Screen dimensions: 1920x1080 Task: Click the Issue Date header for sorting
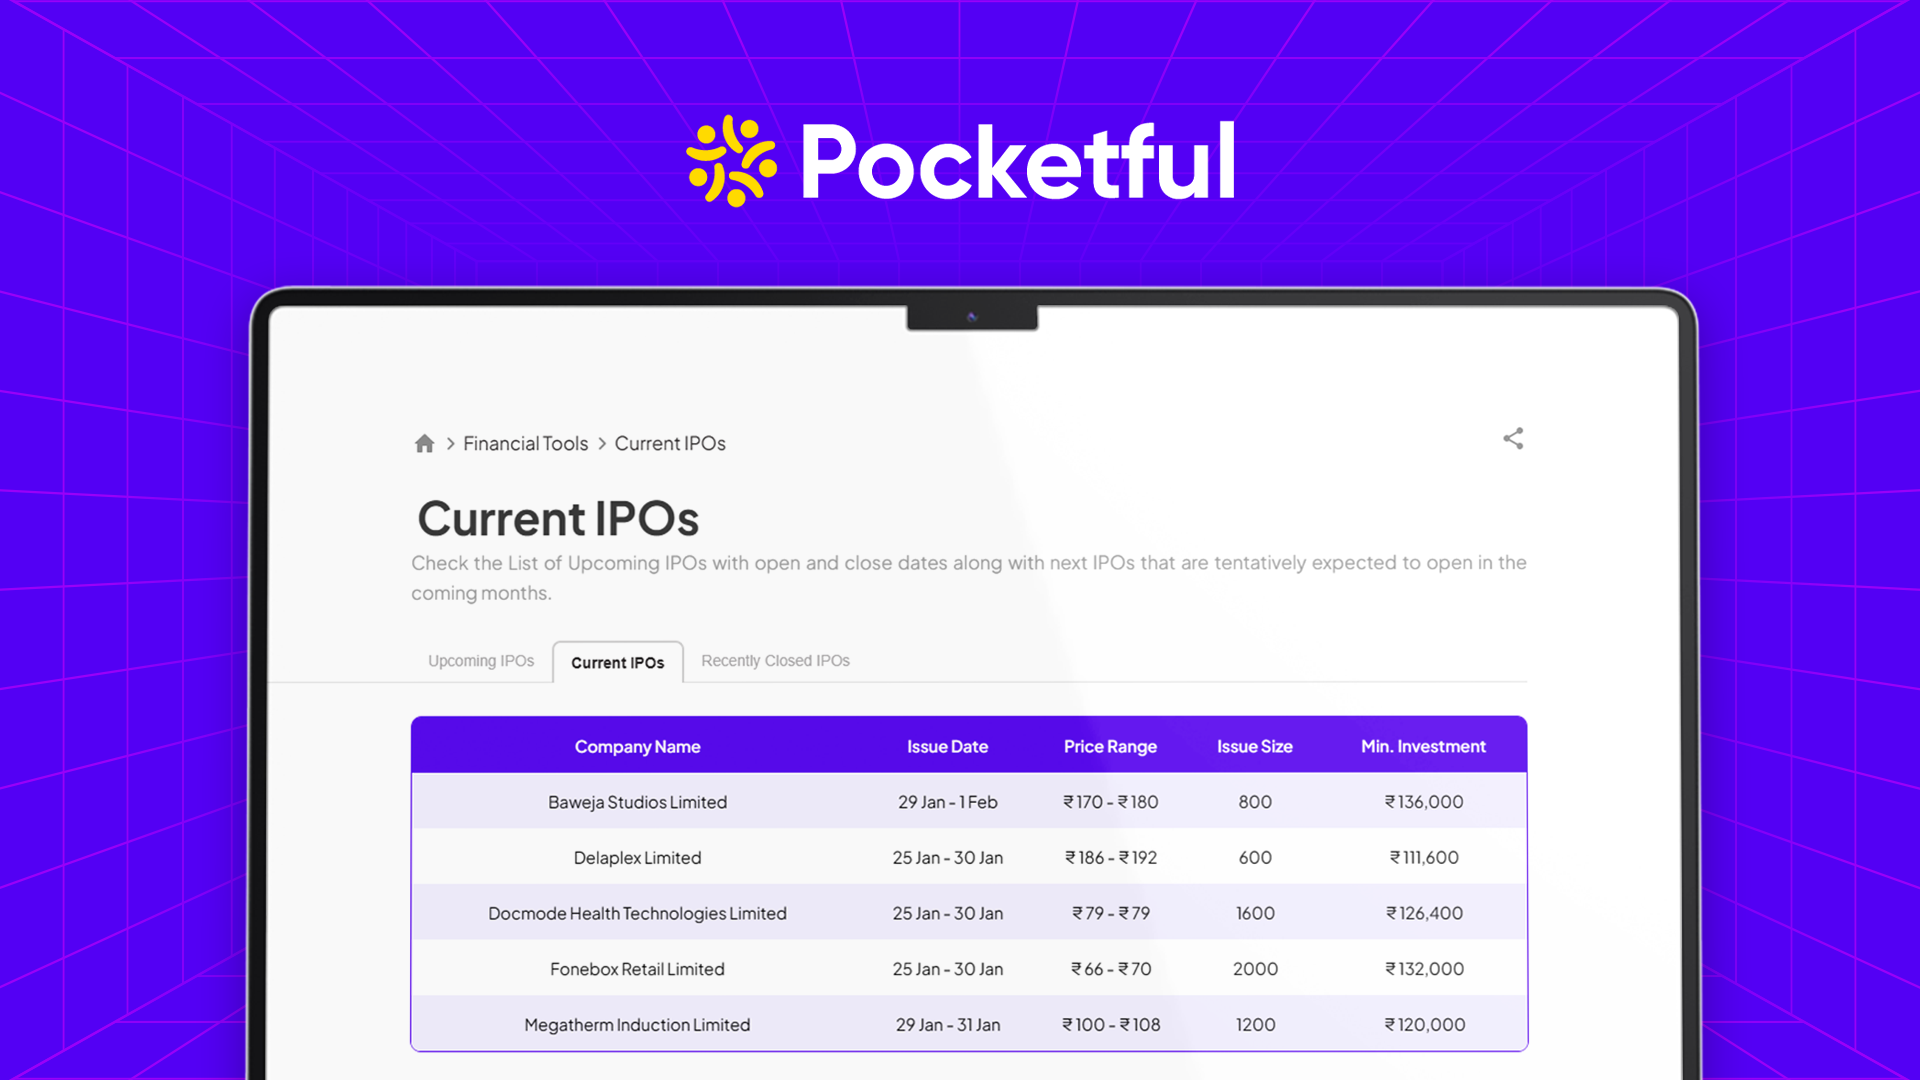(x=947, y=746)
